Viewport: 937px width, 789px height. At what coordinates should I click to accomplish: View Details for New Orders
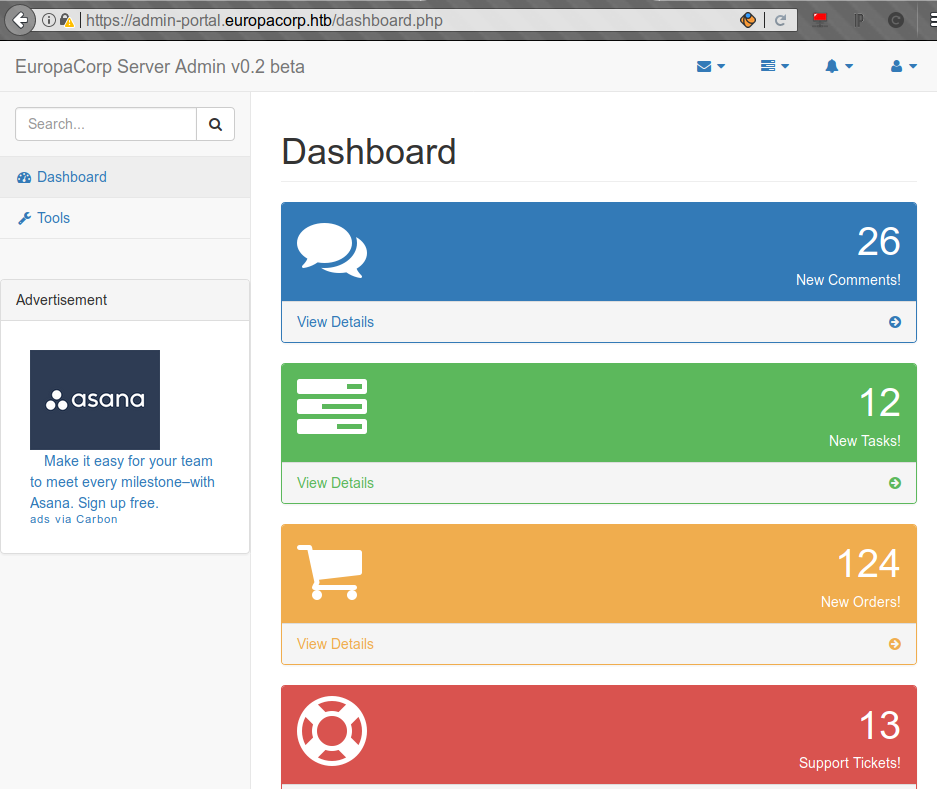point(335,644)
